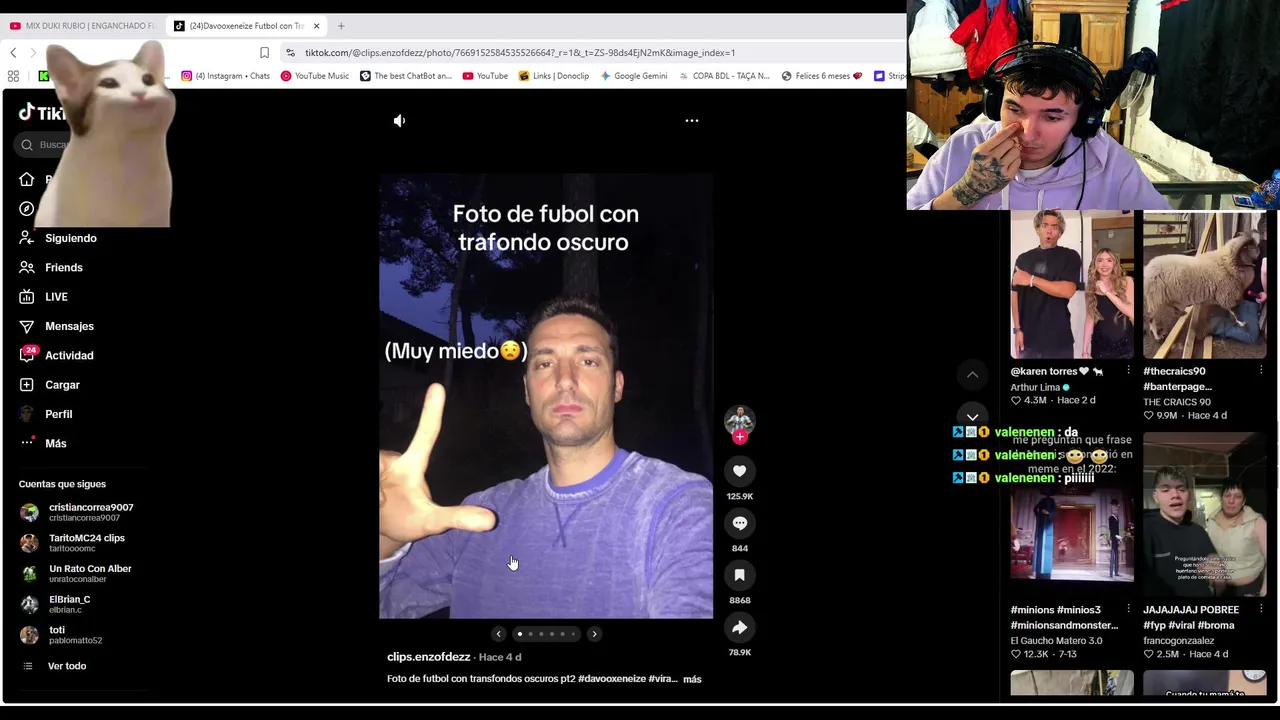Image resolution: width=1280 pixels, height=720 pixels.
Task: Go to the previous photo in the carousel
Action: (498, 634)
